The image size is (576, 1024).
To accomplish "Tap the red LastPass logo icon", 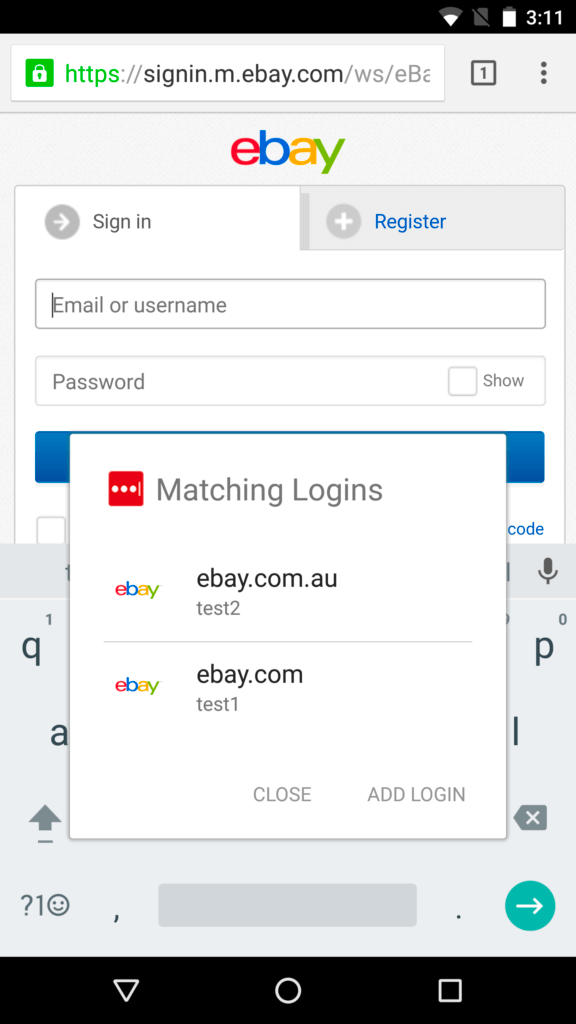I will coord(126,488).
